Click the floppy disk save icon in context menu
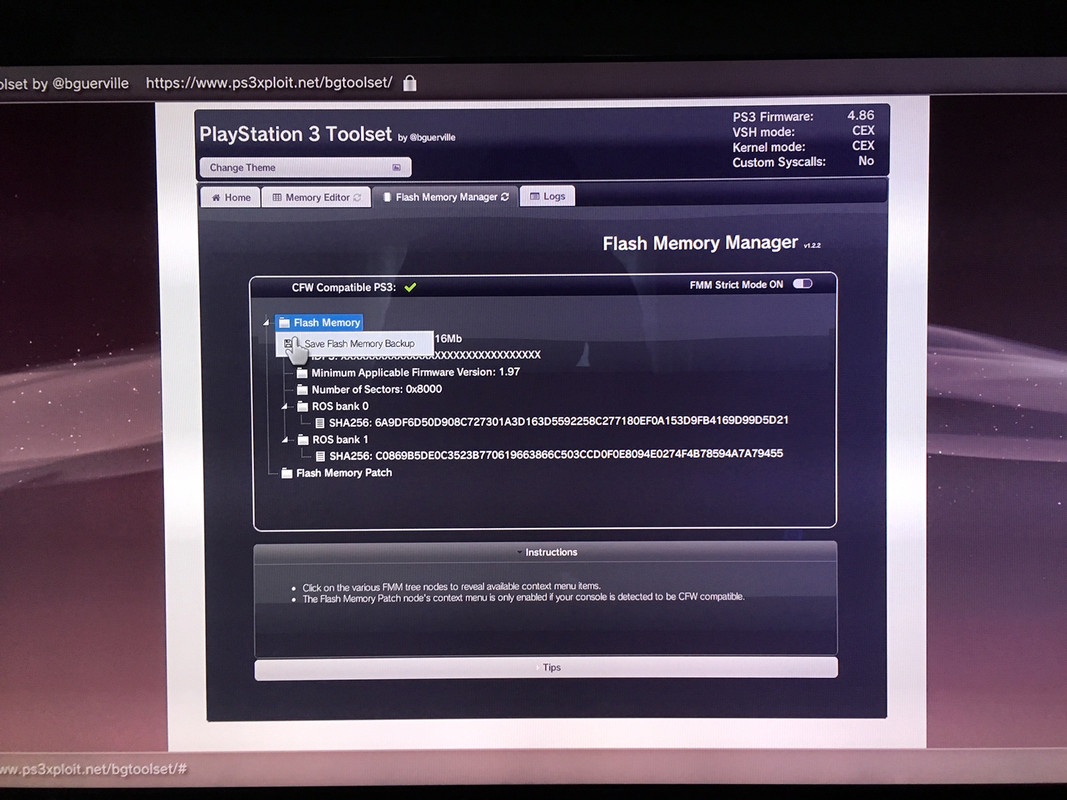Viewport: 1067px width, 800px height. coord(288,344)
